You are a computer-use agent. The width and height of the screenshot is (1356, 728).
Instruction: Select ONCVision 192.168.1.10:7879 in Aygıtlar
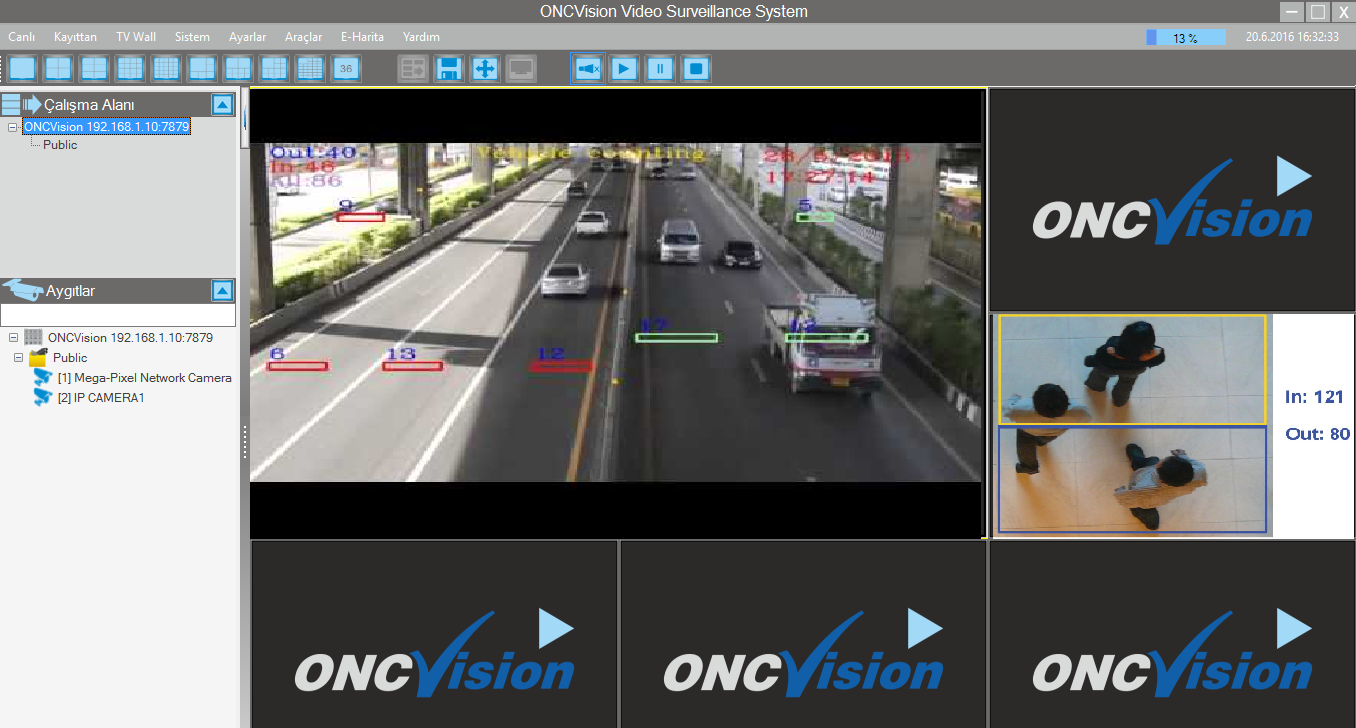pyautogui.click(x=130, y=338)
